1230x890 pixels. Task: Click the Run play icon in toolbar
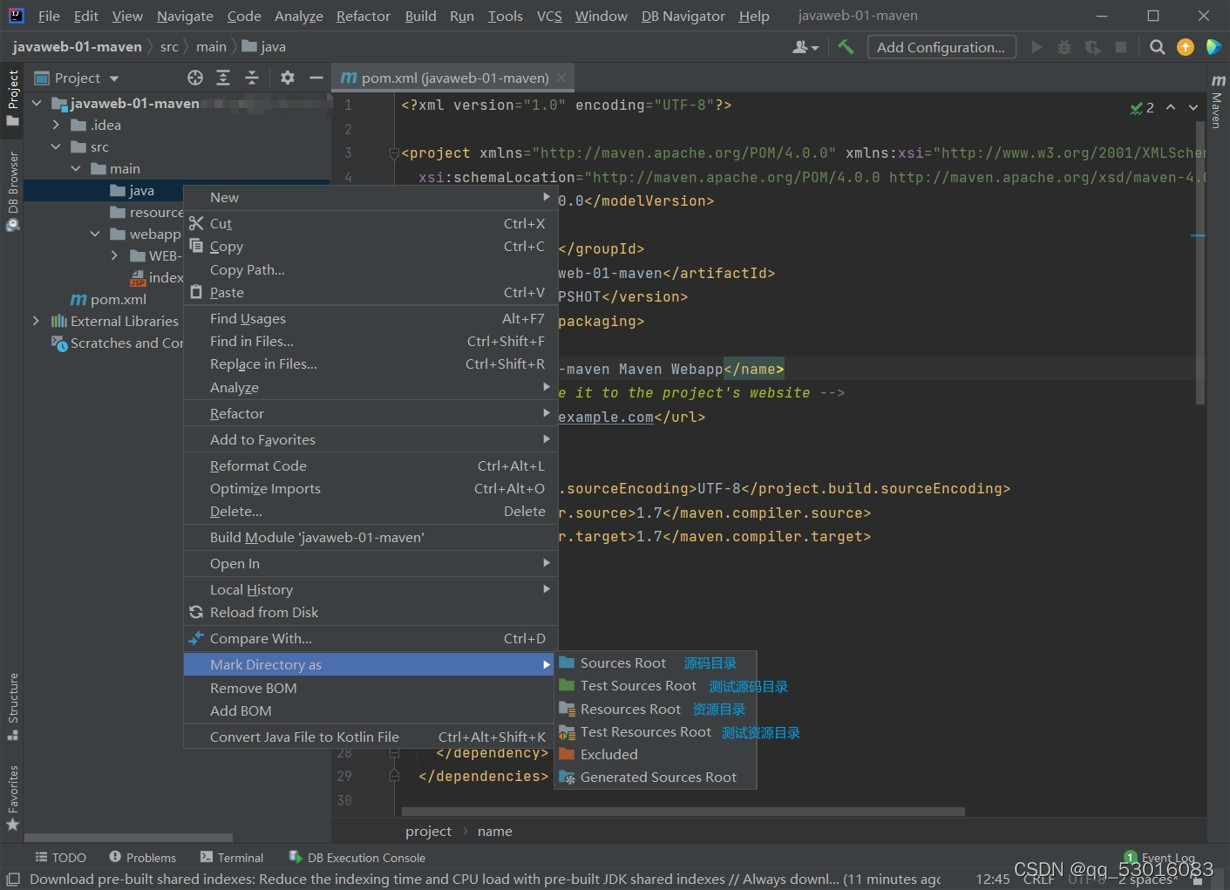coord(1036,47)
